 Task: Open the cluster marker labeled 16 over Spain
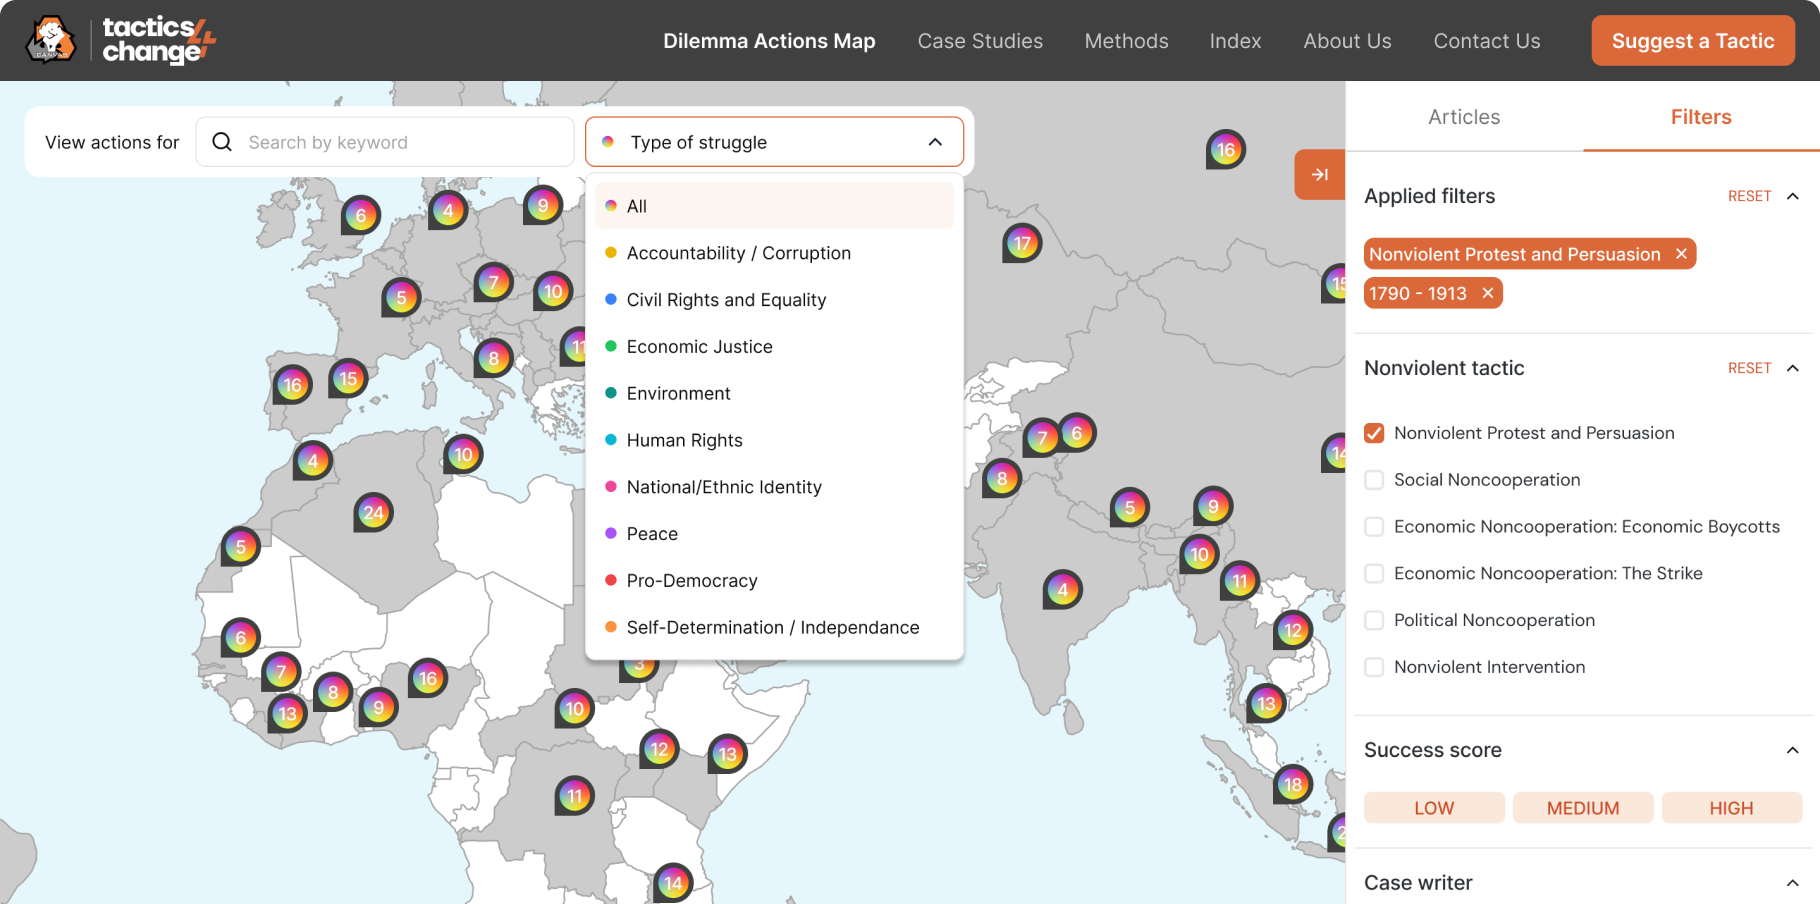point(291,384)
